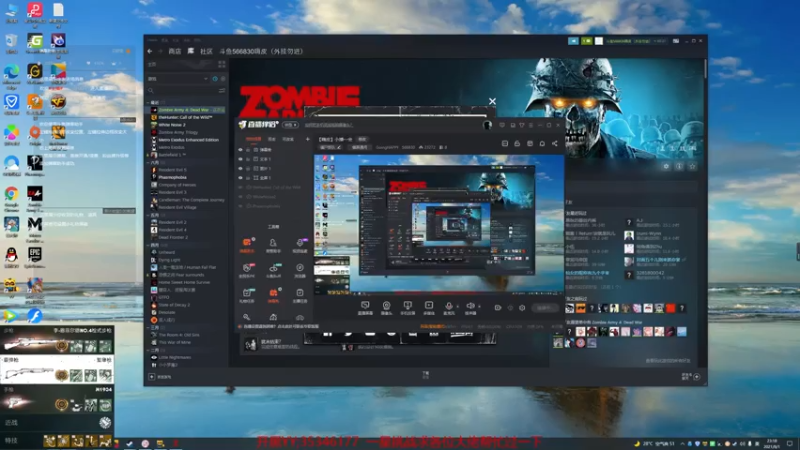Viewport: 800px width, 450px height.
Task: Open the microphone dropdown arrow in the streaming bar
Action: (457, 307)
